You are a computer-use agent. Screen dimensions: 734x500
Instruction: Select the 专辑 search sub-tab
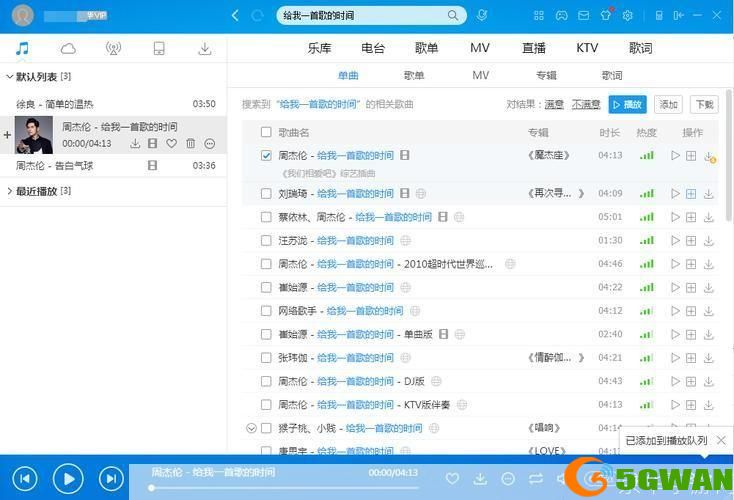(x=546, y=75)
